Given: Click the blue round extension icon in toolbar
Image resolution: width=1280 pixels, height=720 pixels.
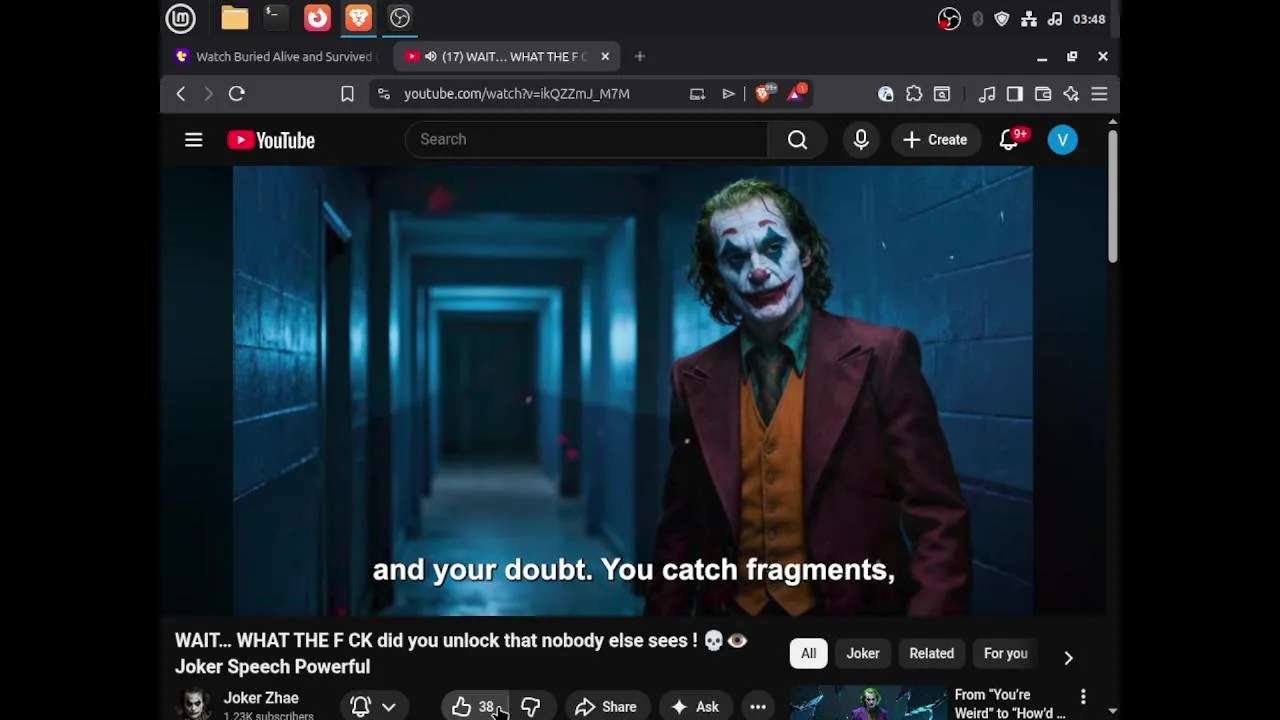Looking at the screenshot, I should [x=886, y=94].
